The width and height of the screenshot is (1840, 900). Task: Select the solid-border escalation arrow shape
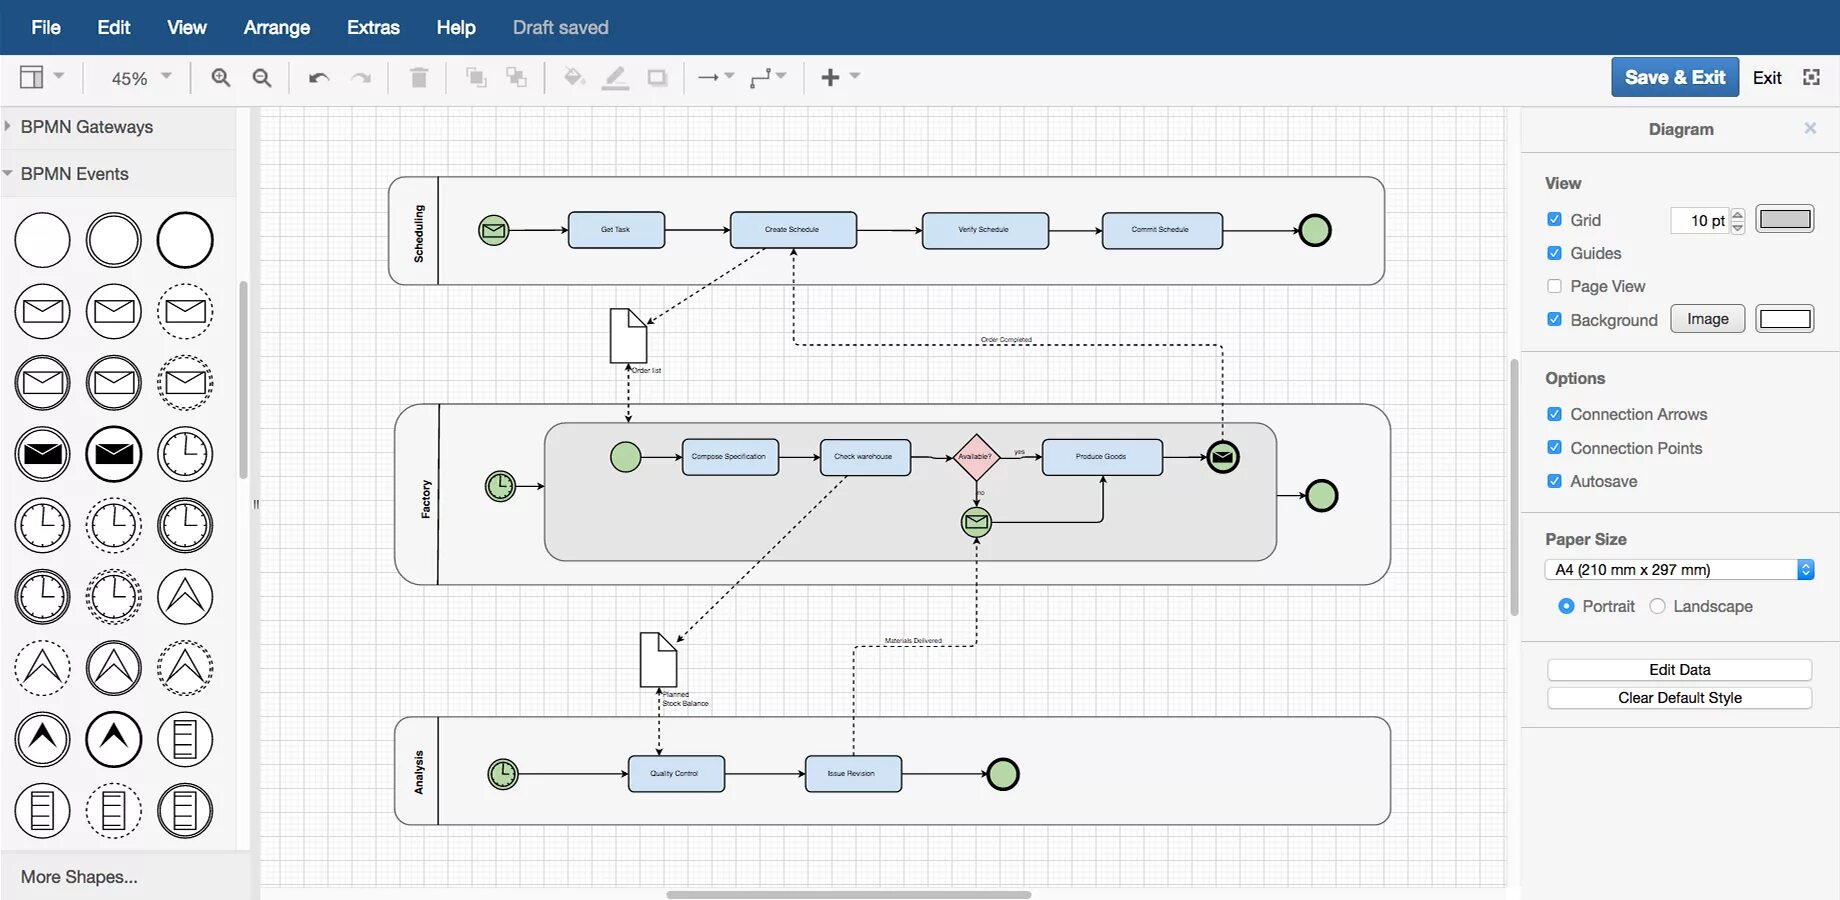pyautogui.click(x=185, y=596)
